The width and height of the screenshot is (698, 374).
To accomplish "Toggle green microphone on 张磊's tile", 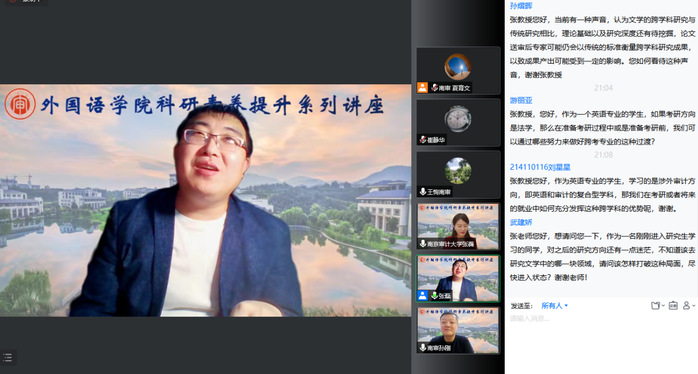I will 434,295.
